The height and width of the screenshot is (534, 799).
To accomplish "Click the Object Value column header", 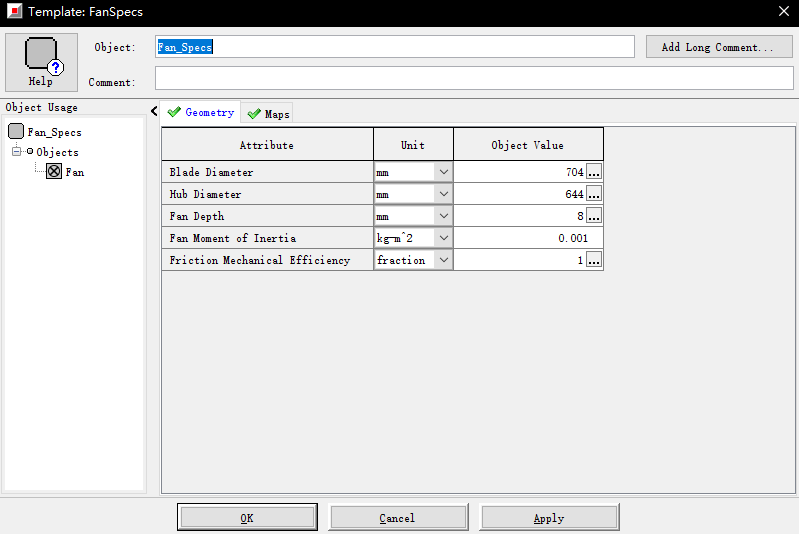I will click(x=528, y=145).
